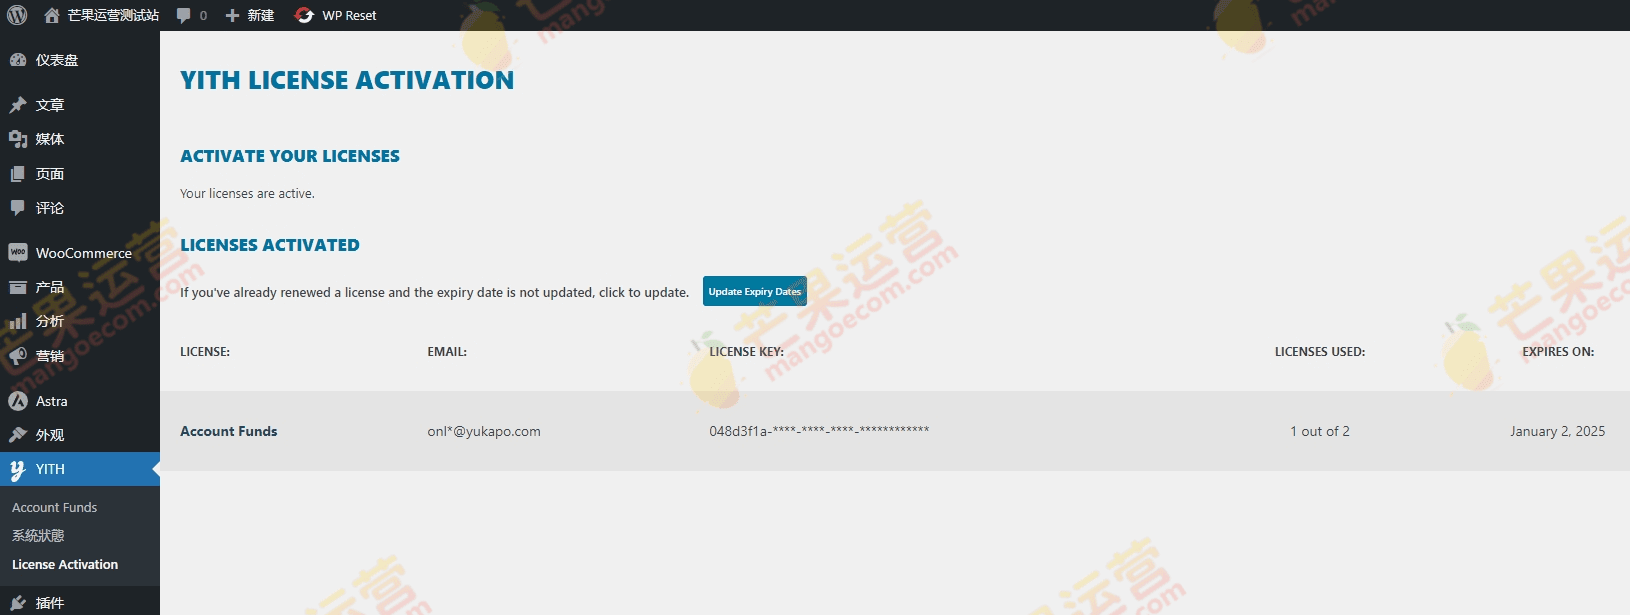Click the 仪表盘 dashboard gauge icon
Screen dimensions: 1630x615
18,60
